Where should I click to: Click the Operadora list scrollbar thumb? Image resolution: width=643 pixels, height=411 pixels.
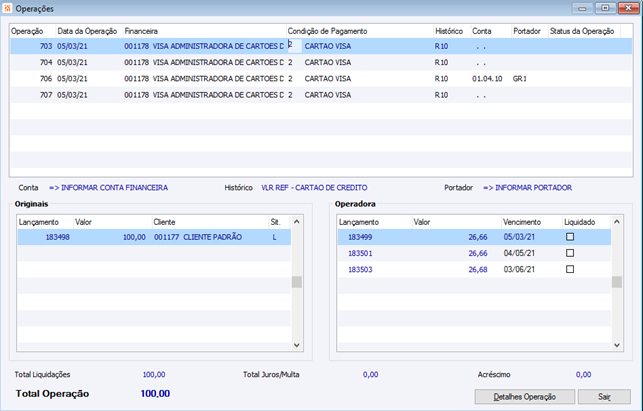pos(617,282)
